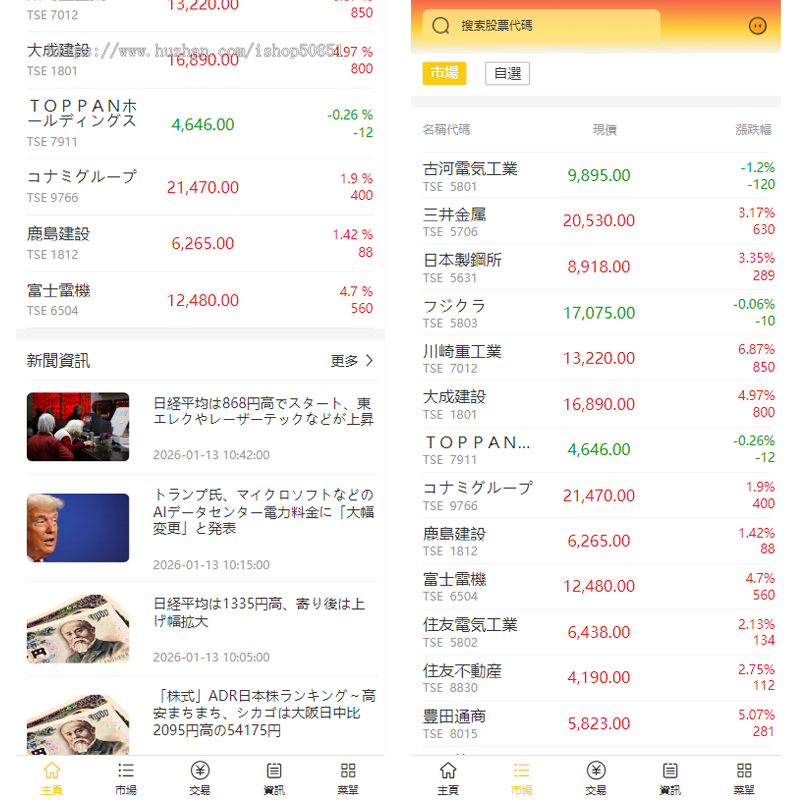Viewport: 800px width, 800px height.
Task: Open コナミグループ on the left home screen
Action: 200,187
